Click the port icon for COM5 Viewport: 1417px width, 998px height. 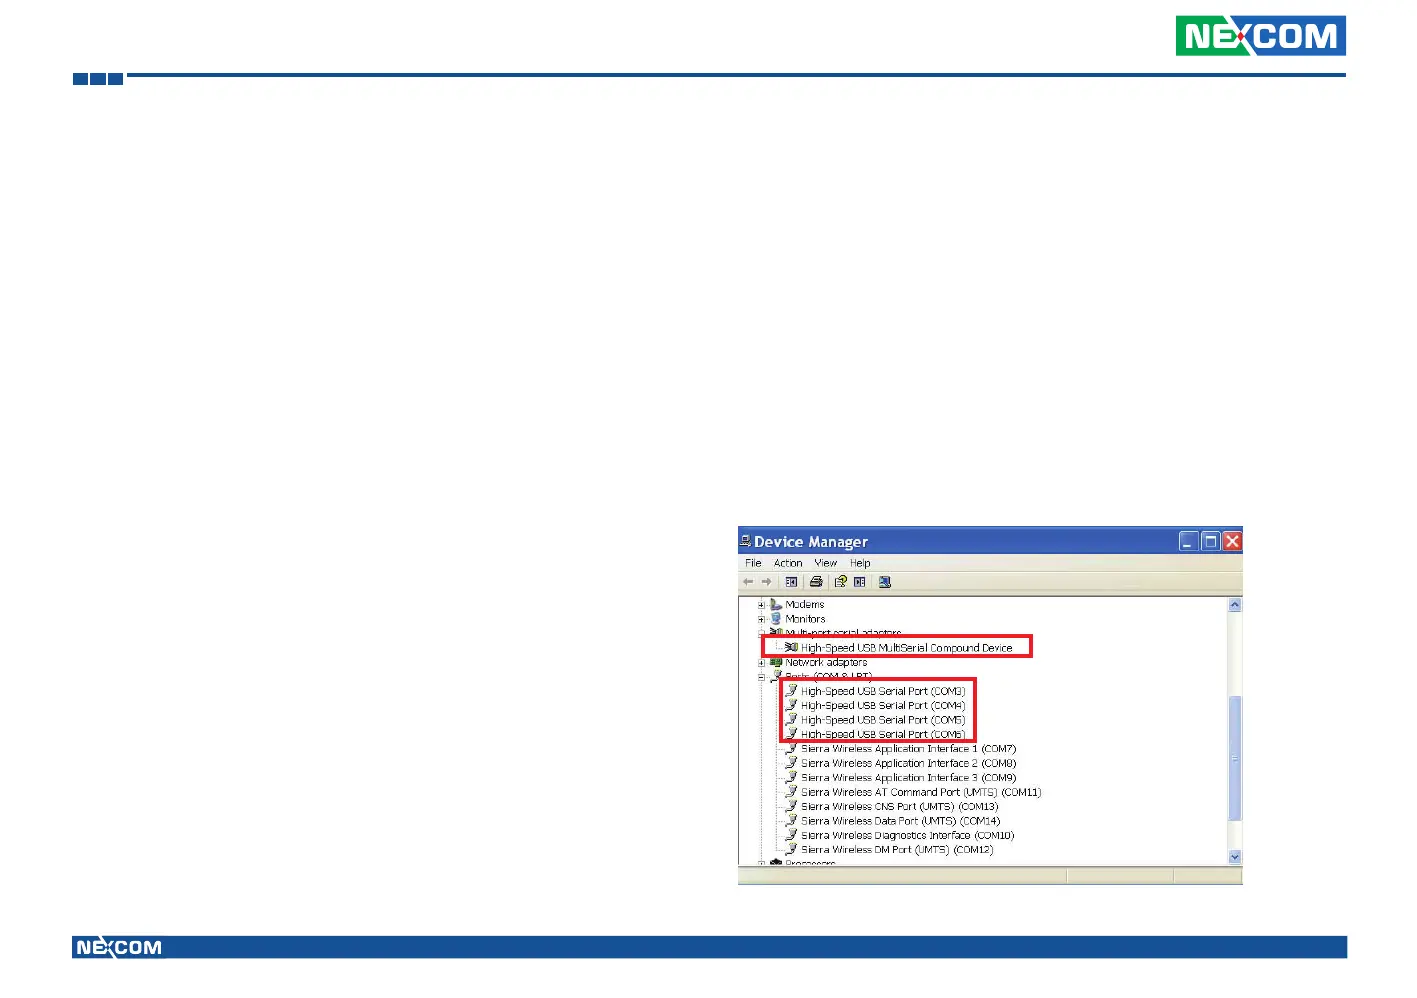coord(791,720)
